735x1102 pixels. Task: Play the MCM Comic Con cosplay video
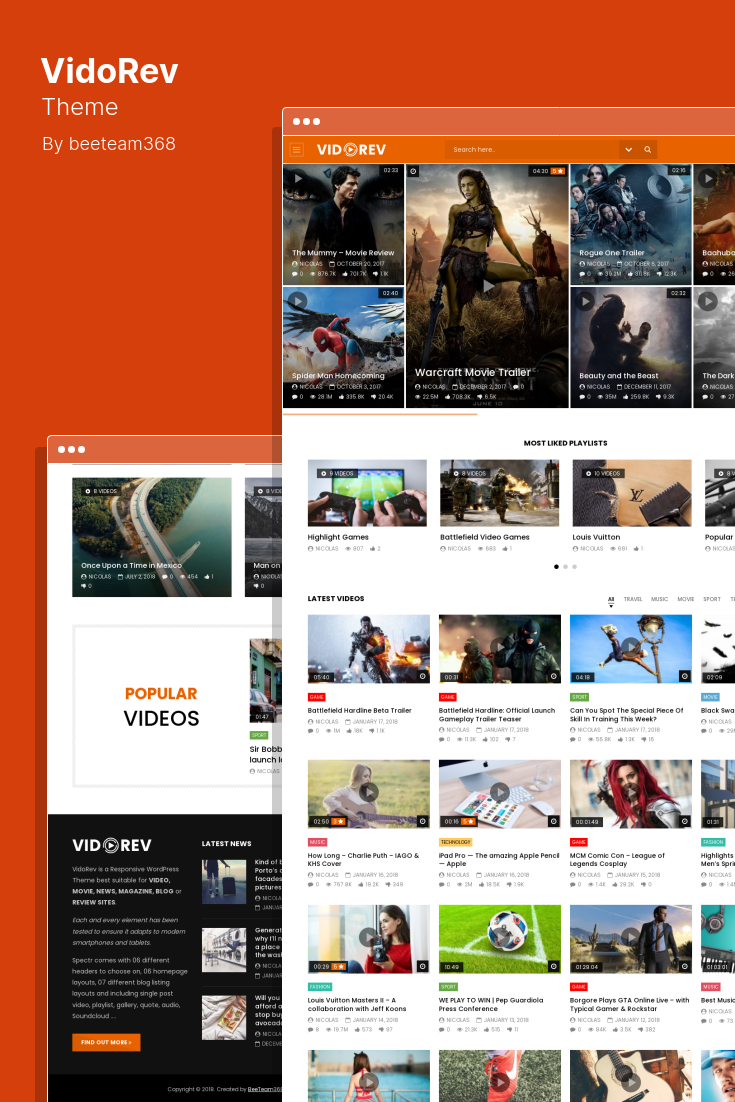(x=630, y=792)
